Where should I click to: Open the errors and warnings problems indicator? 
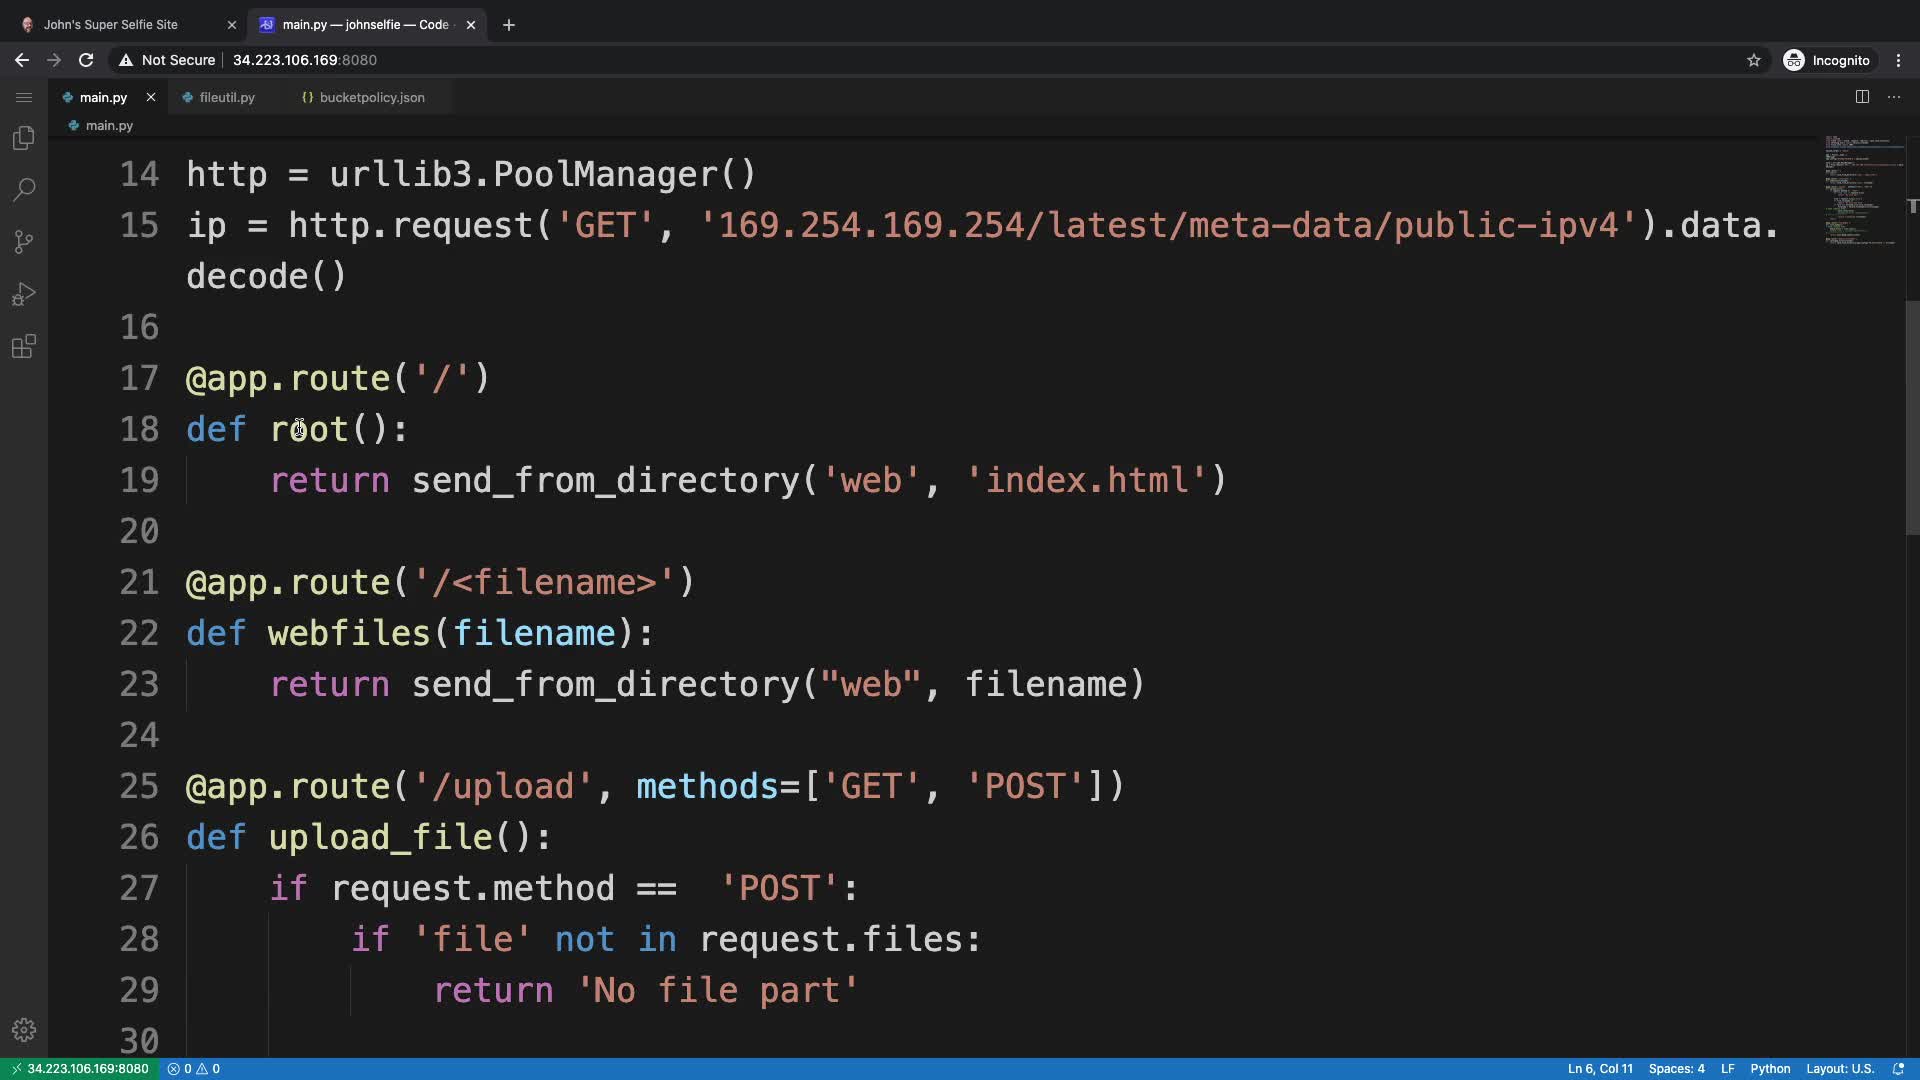pyautogui.click(x=194, y=1069)
